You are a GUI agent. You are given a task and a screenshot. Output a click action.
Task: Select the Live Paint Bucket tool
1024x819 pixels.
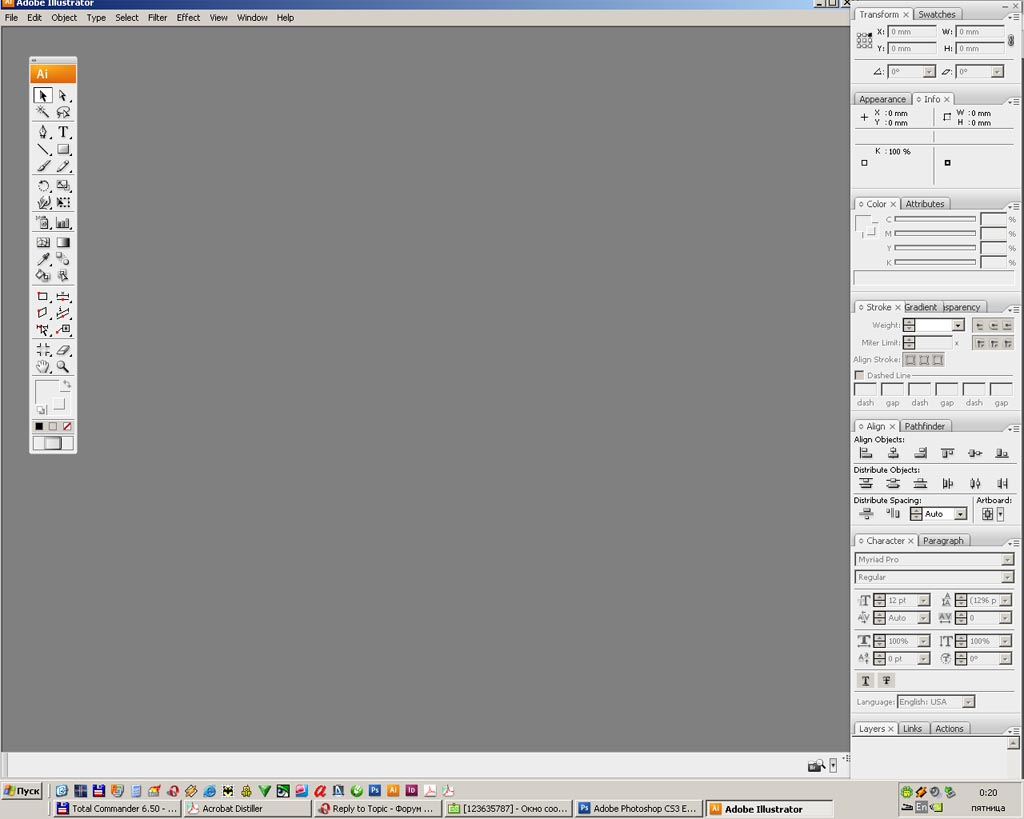[x=43, y=276]
